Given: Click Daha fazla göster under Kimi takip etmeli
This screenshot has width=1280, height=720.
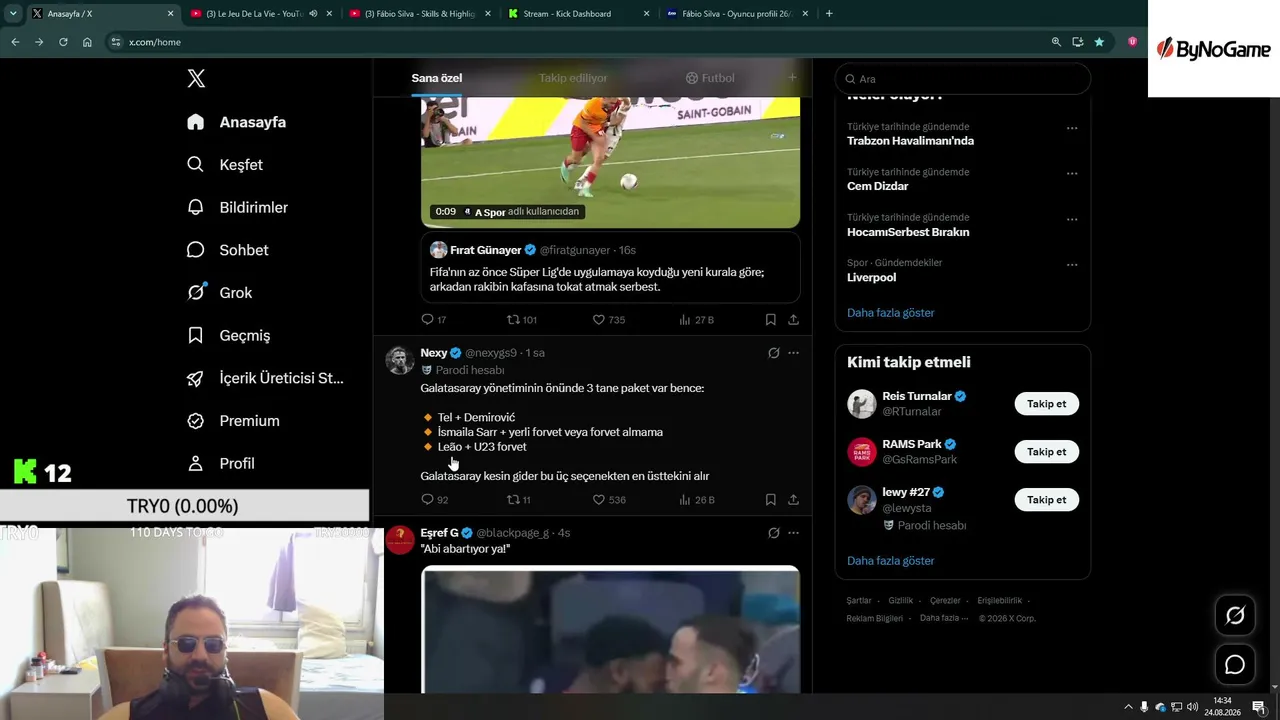Looking at the screenshot, I should click(x=890, y=561).
